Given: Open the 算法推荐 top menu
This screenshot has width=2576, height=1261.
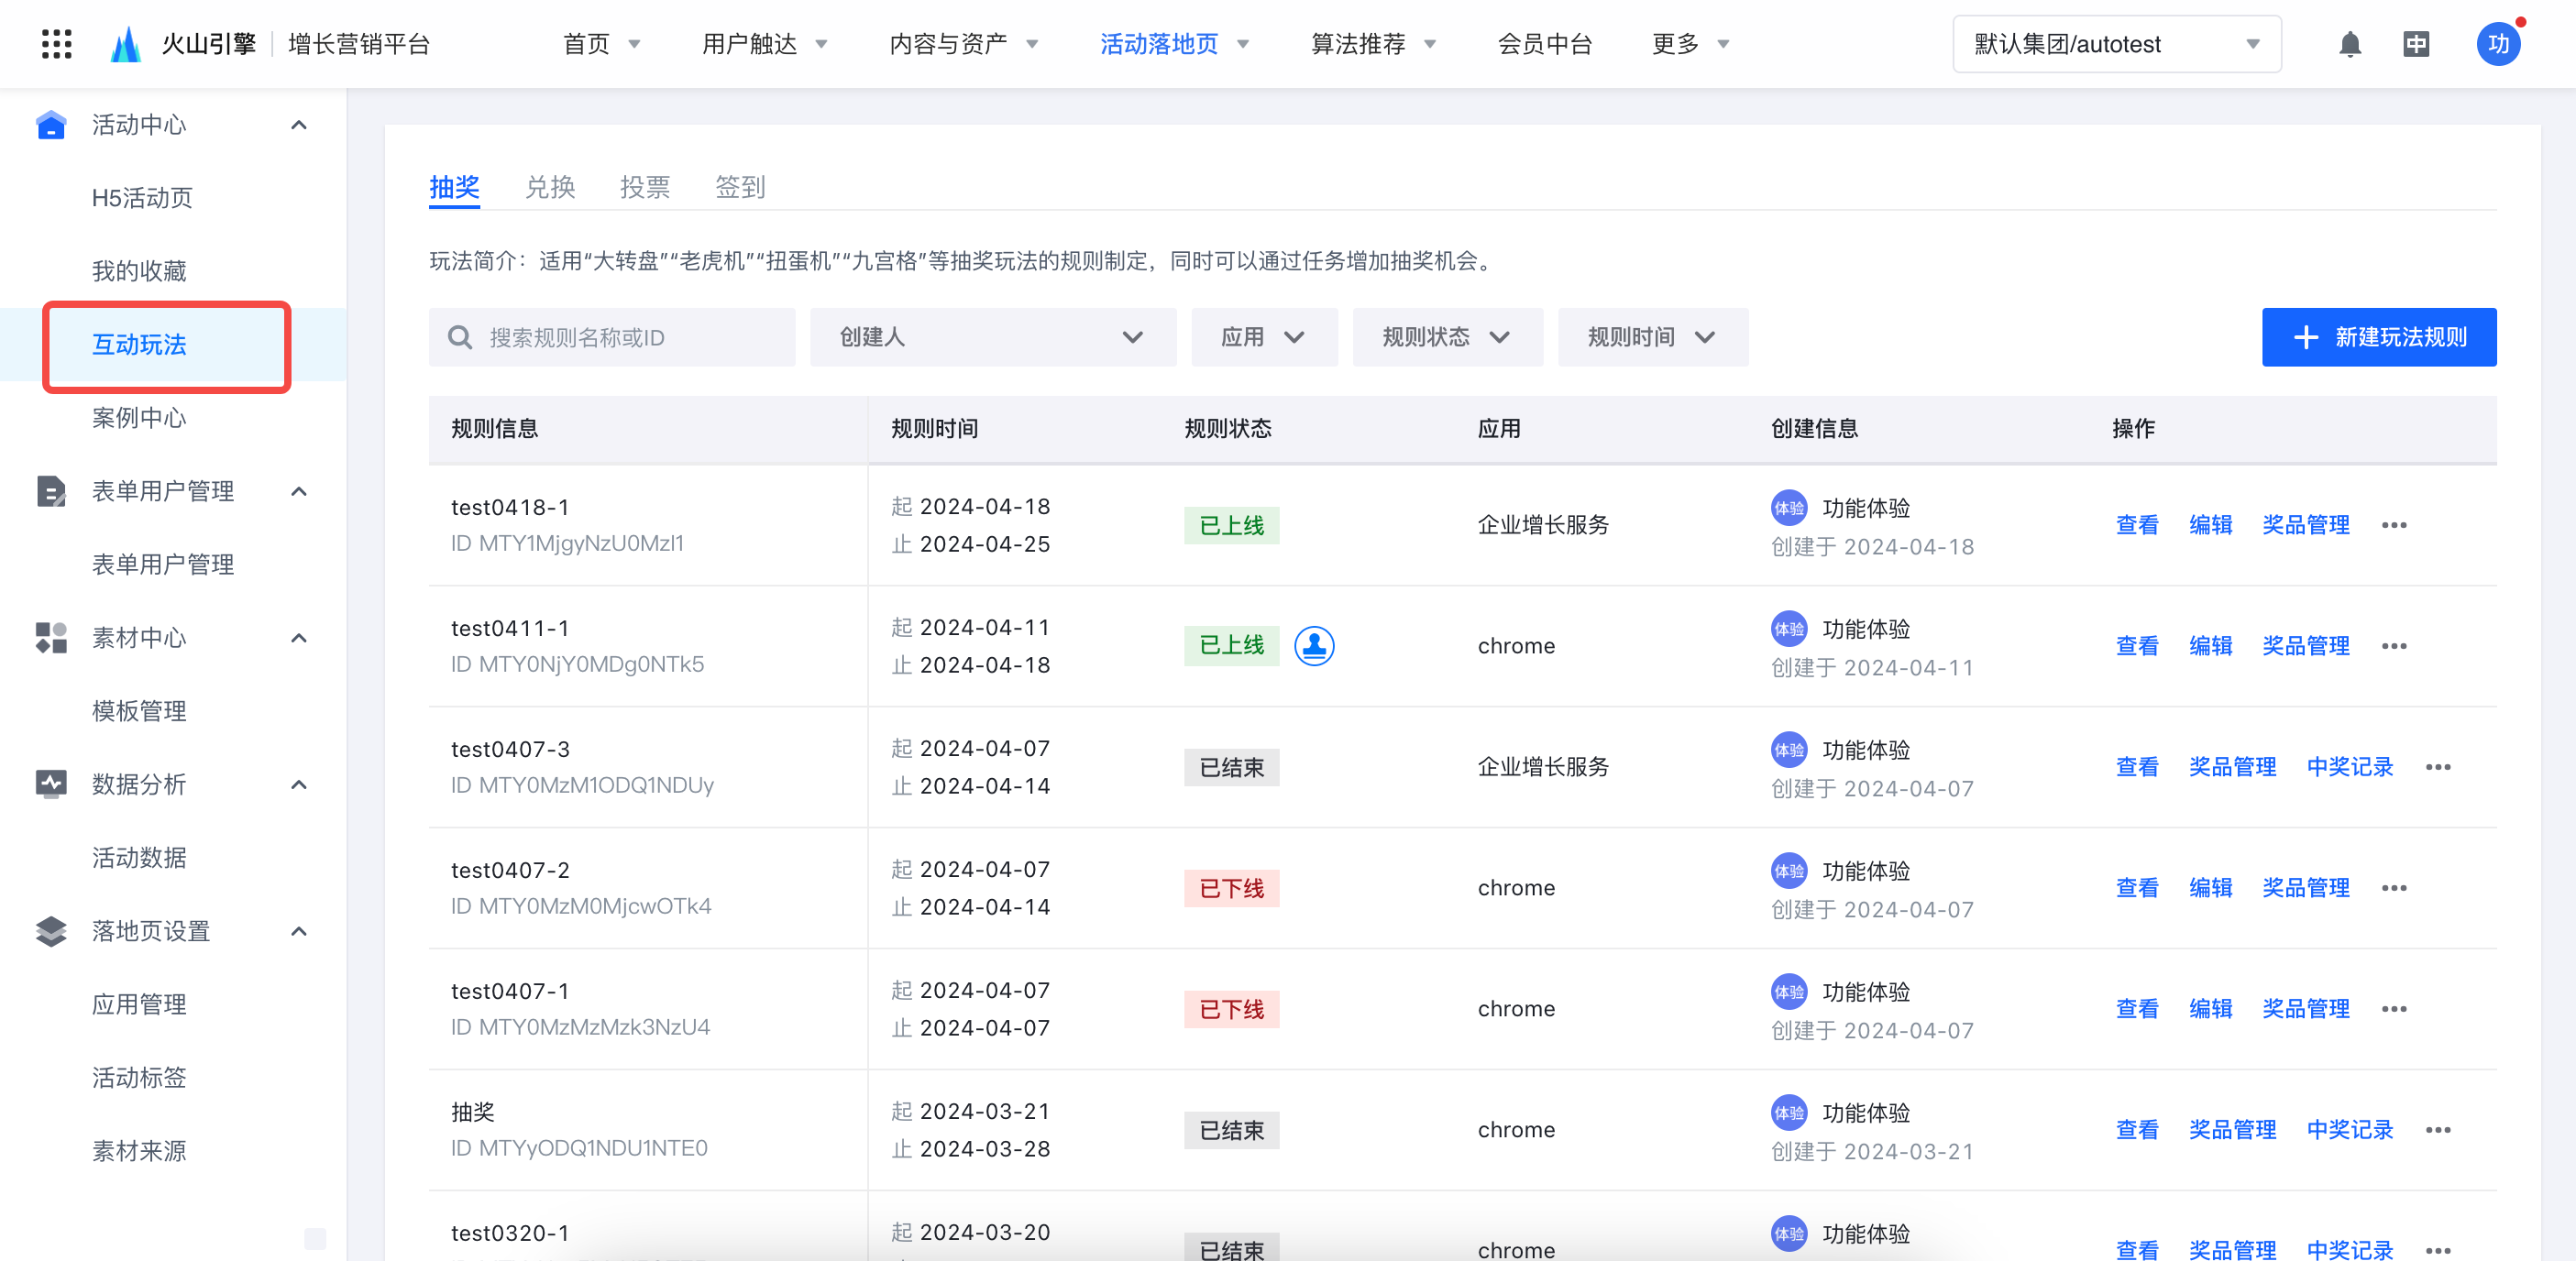Looking at the screenshot, I should click(x=1373, y=44).
